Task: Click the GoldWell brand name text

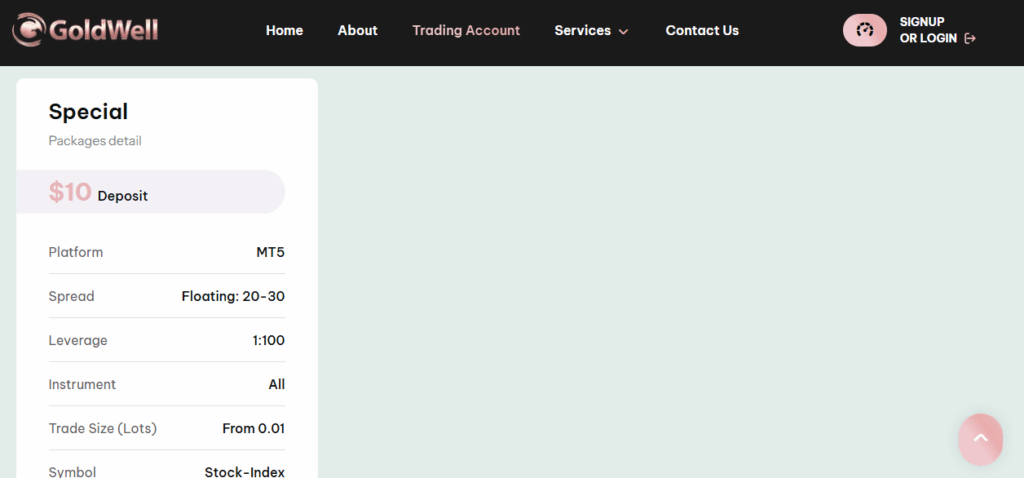Action: point(103,30)
